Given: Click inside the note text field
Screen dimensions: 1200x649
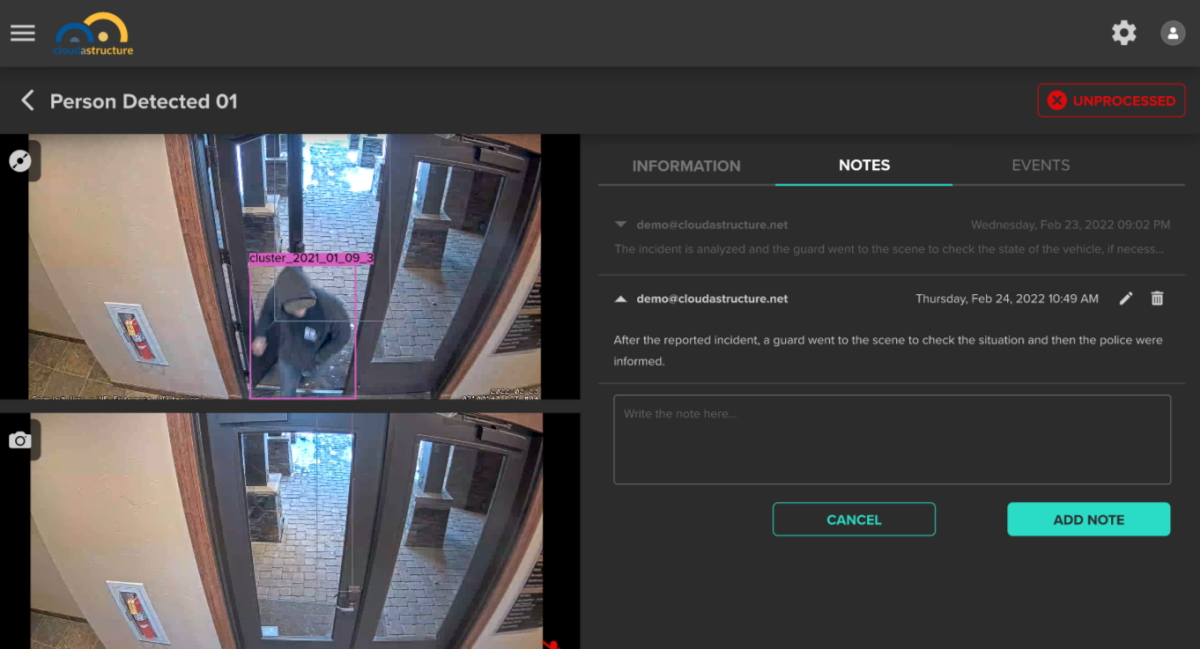Looking at the screenshot, I should click(891, 438).
